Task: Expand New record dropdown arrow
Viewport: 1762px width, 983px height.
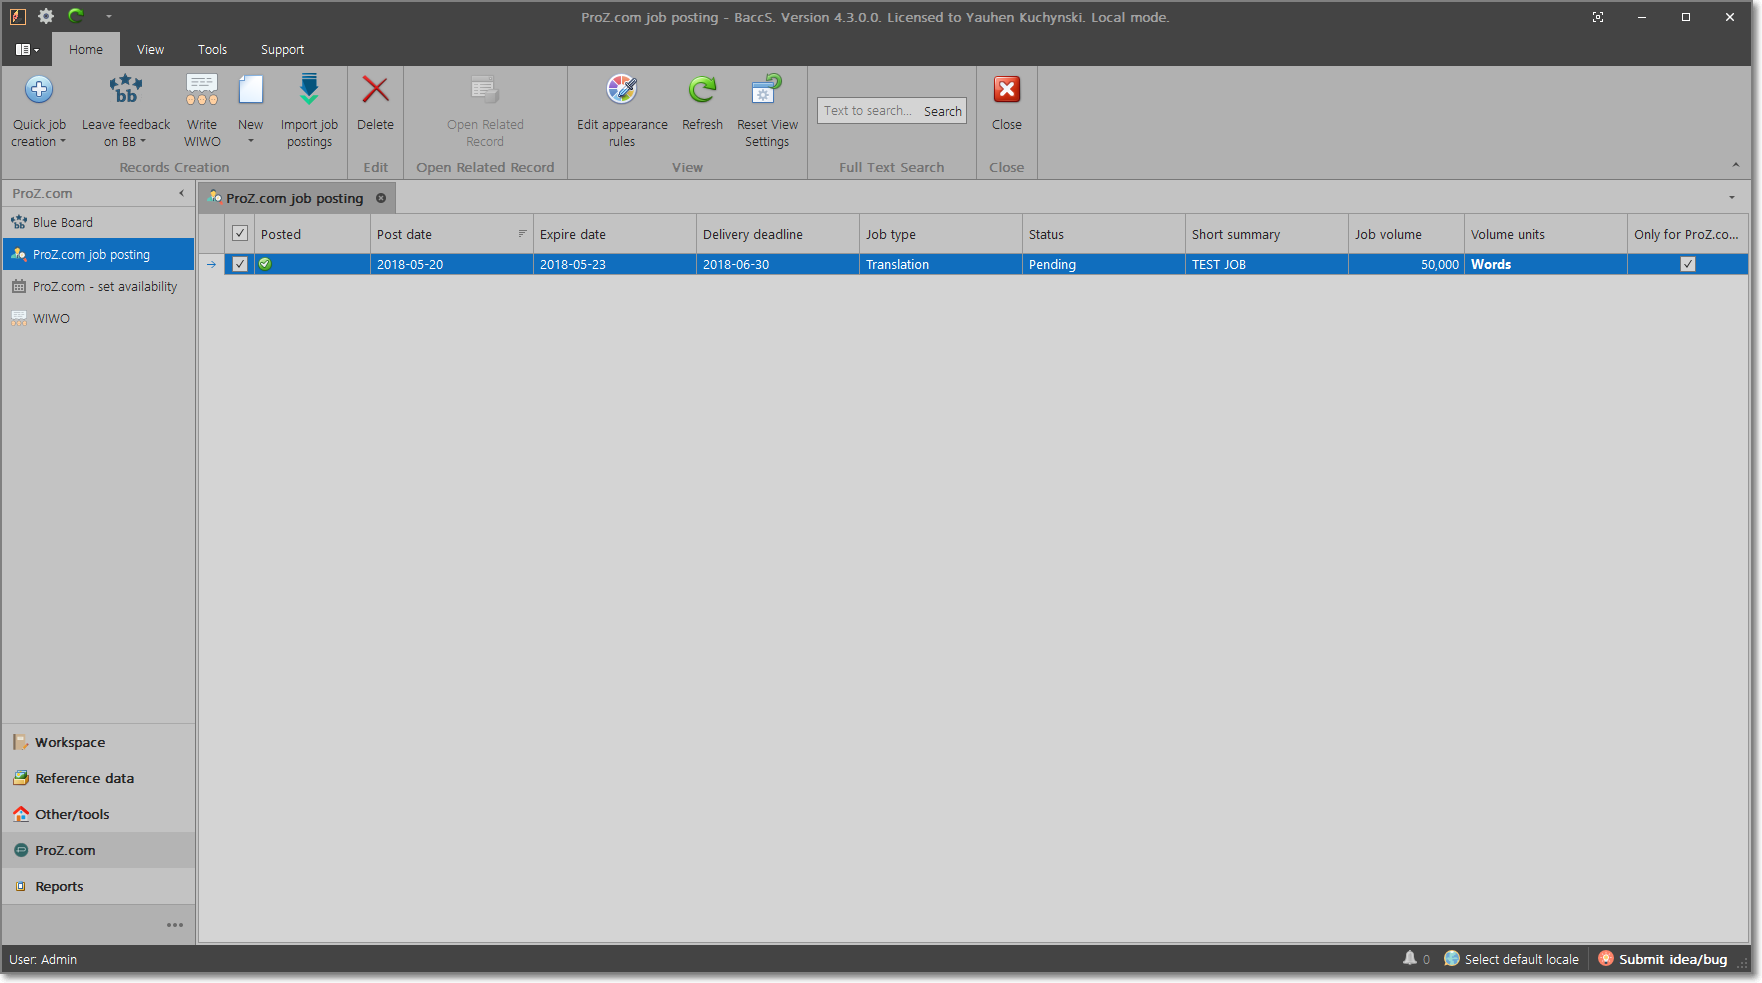Action: coord(250,141)
